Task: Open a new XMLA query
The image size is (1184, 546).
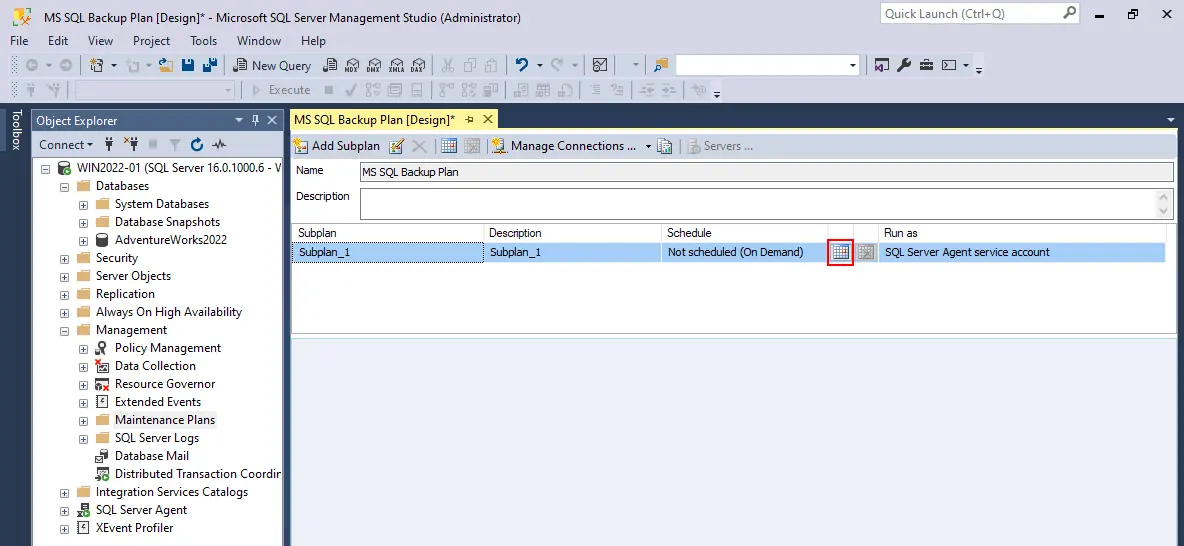Action: pos(396,66)
